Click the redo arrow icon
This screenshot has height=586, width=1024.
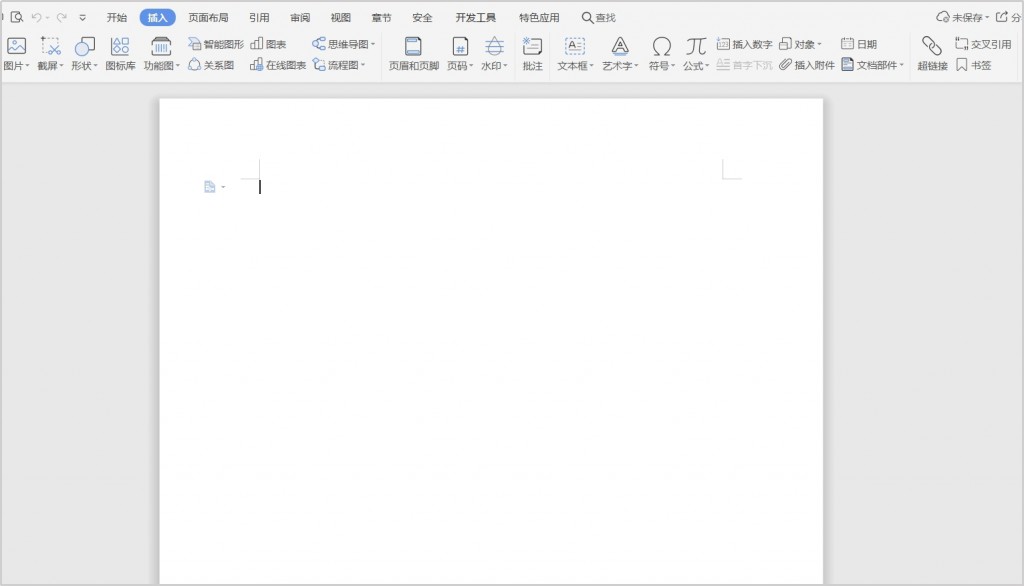tap(61, 18)
